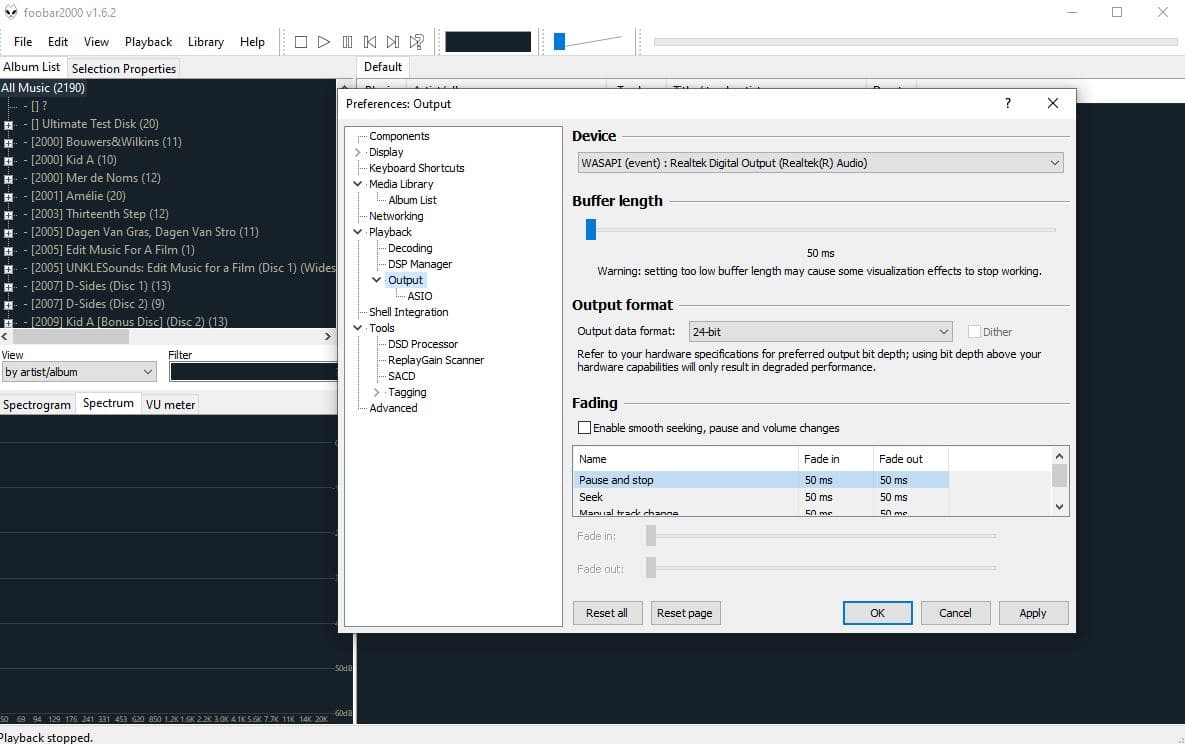Click the foobar2000 alien logo icon

pyautogui.click(x=11, y=12)
